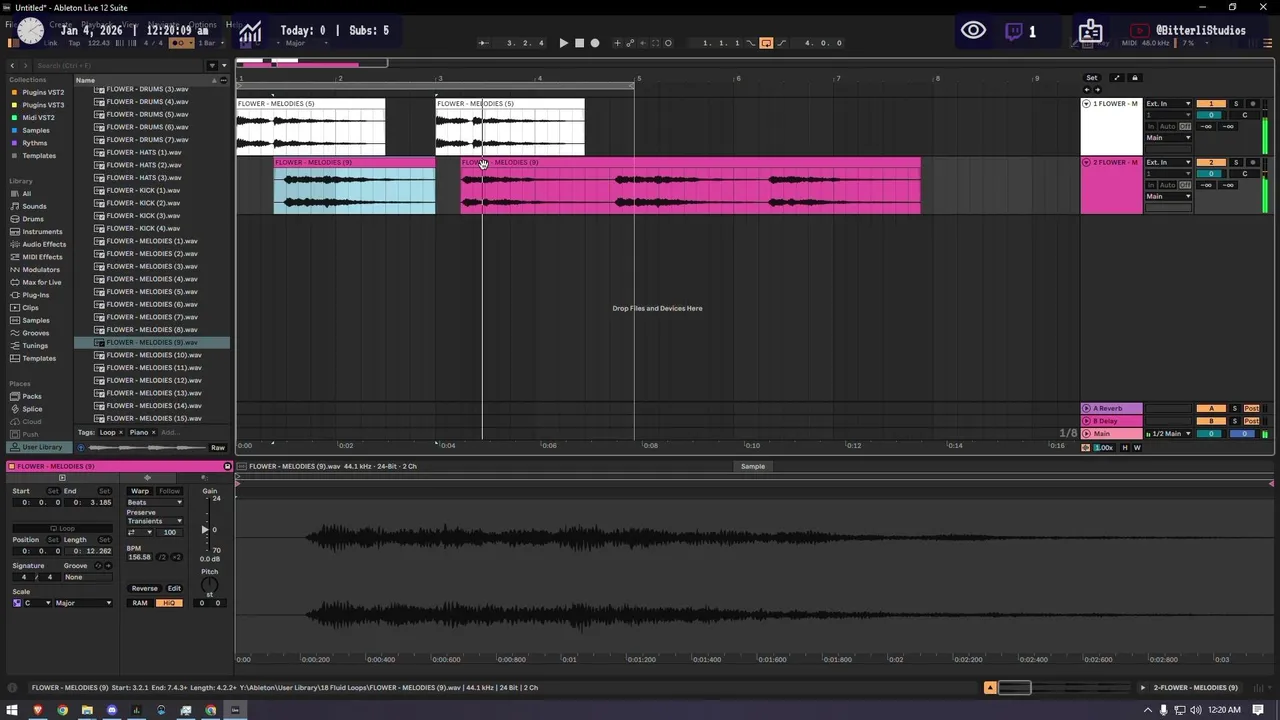Halve the clip BPM with /2
The height and width of the screenshot is (720, 1280).
(x=162, y=557)
